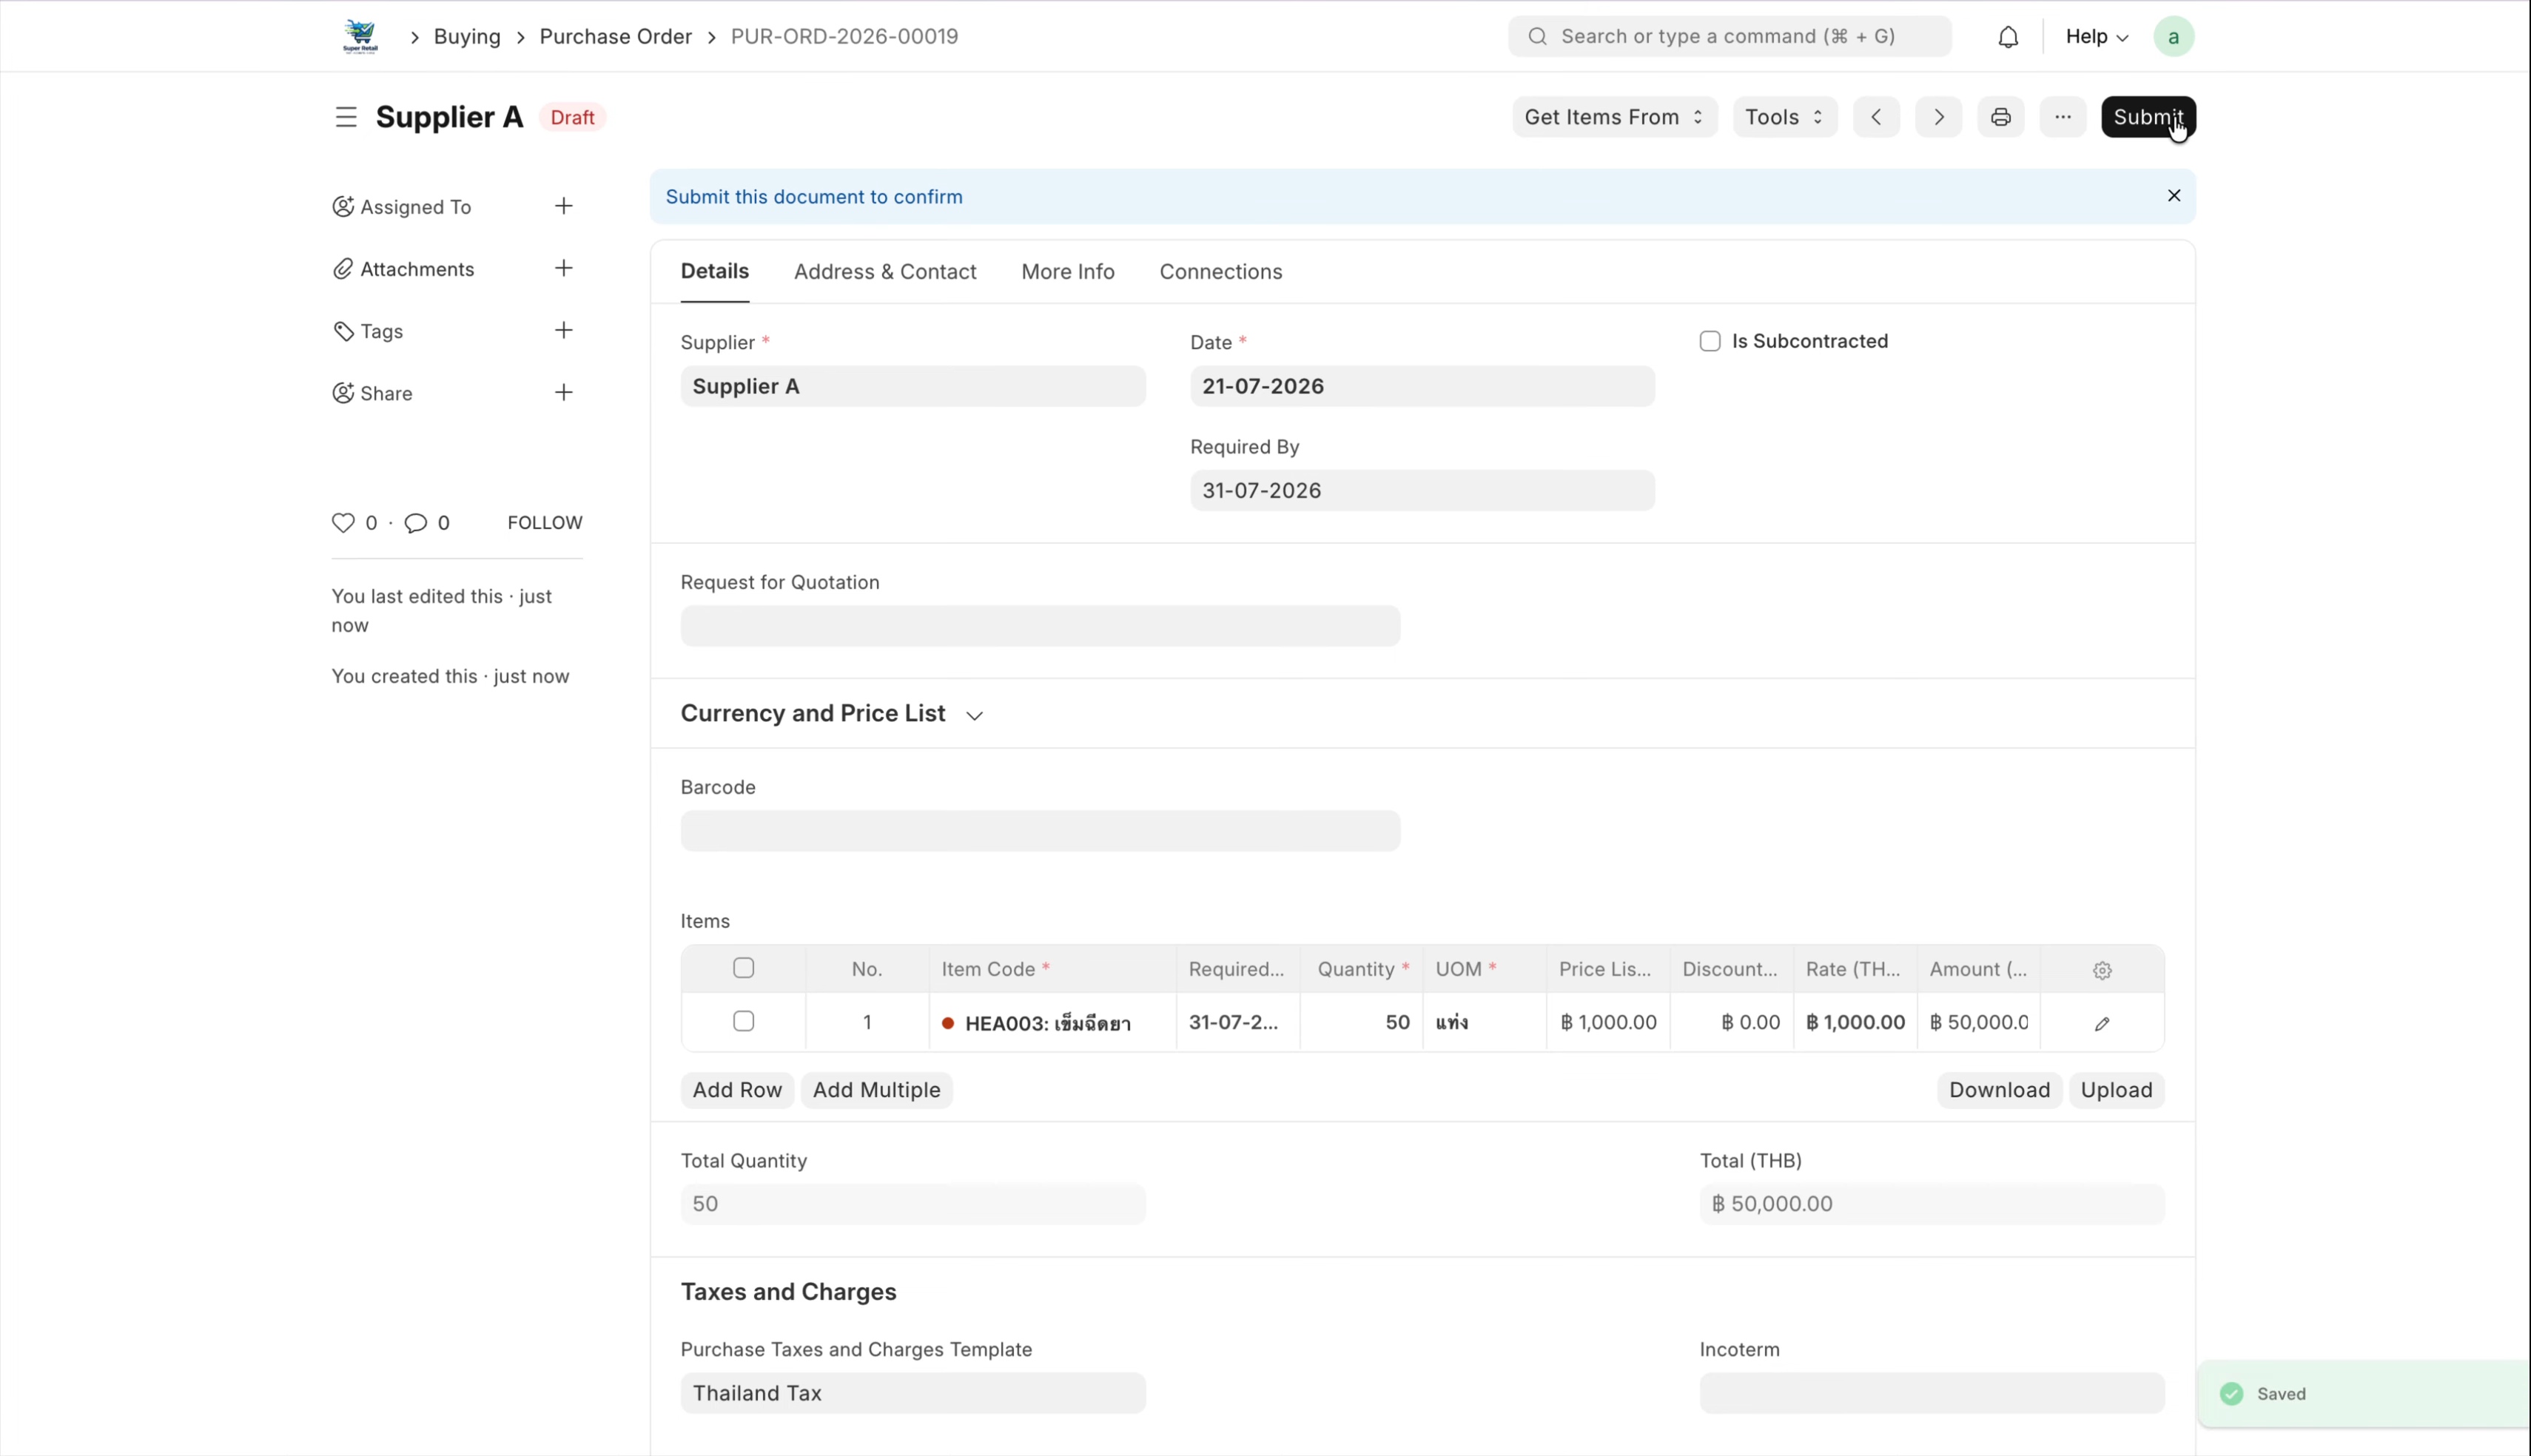
Task: Click the Saved toast notification
Action: pos(2364,1394)
